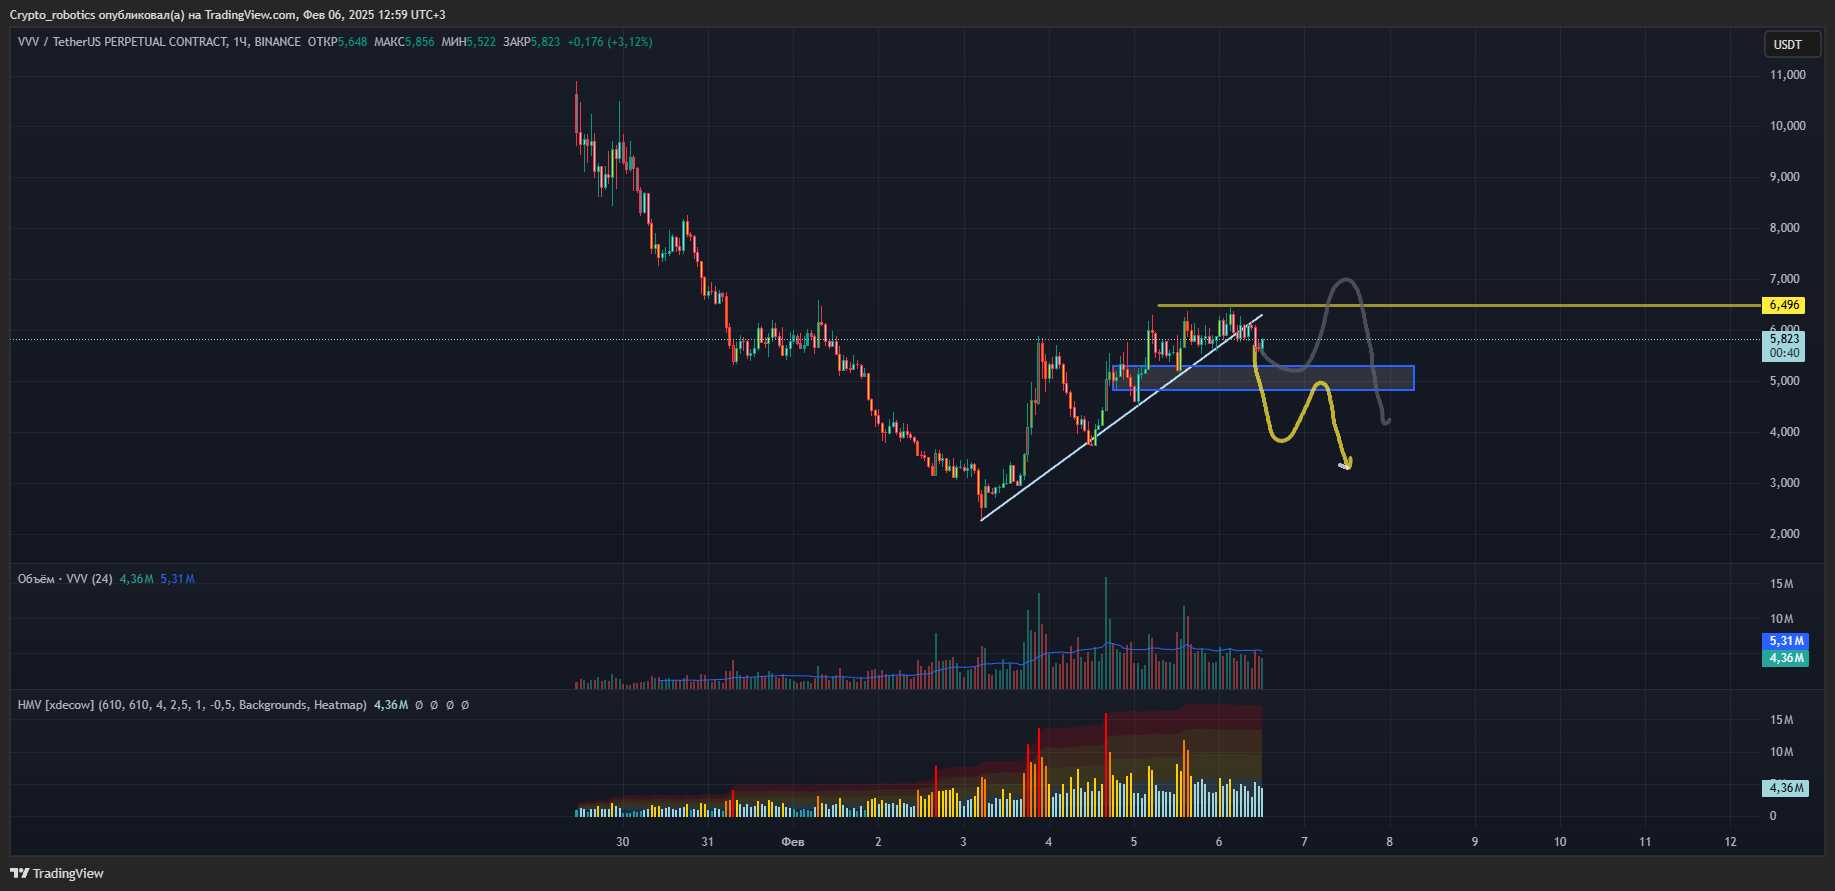Select the VVV / TetherUS PERPETUAL CONTRACT title
1835x891 pixels.
coord(122,42)
